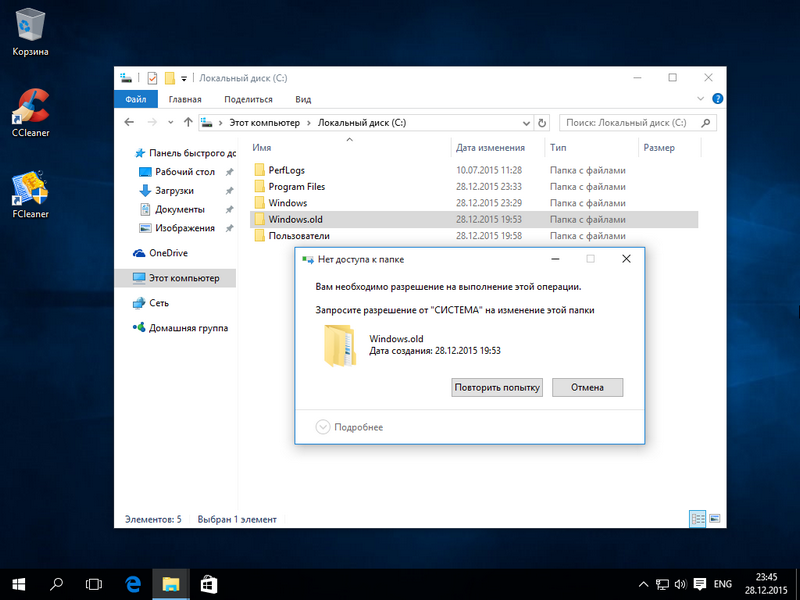Click the search box for Локальный диск
This screenshot has width=800, height=600.
(632, 122)
